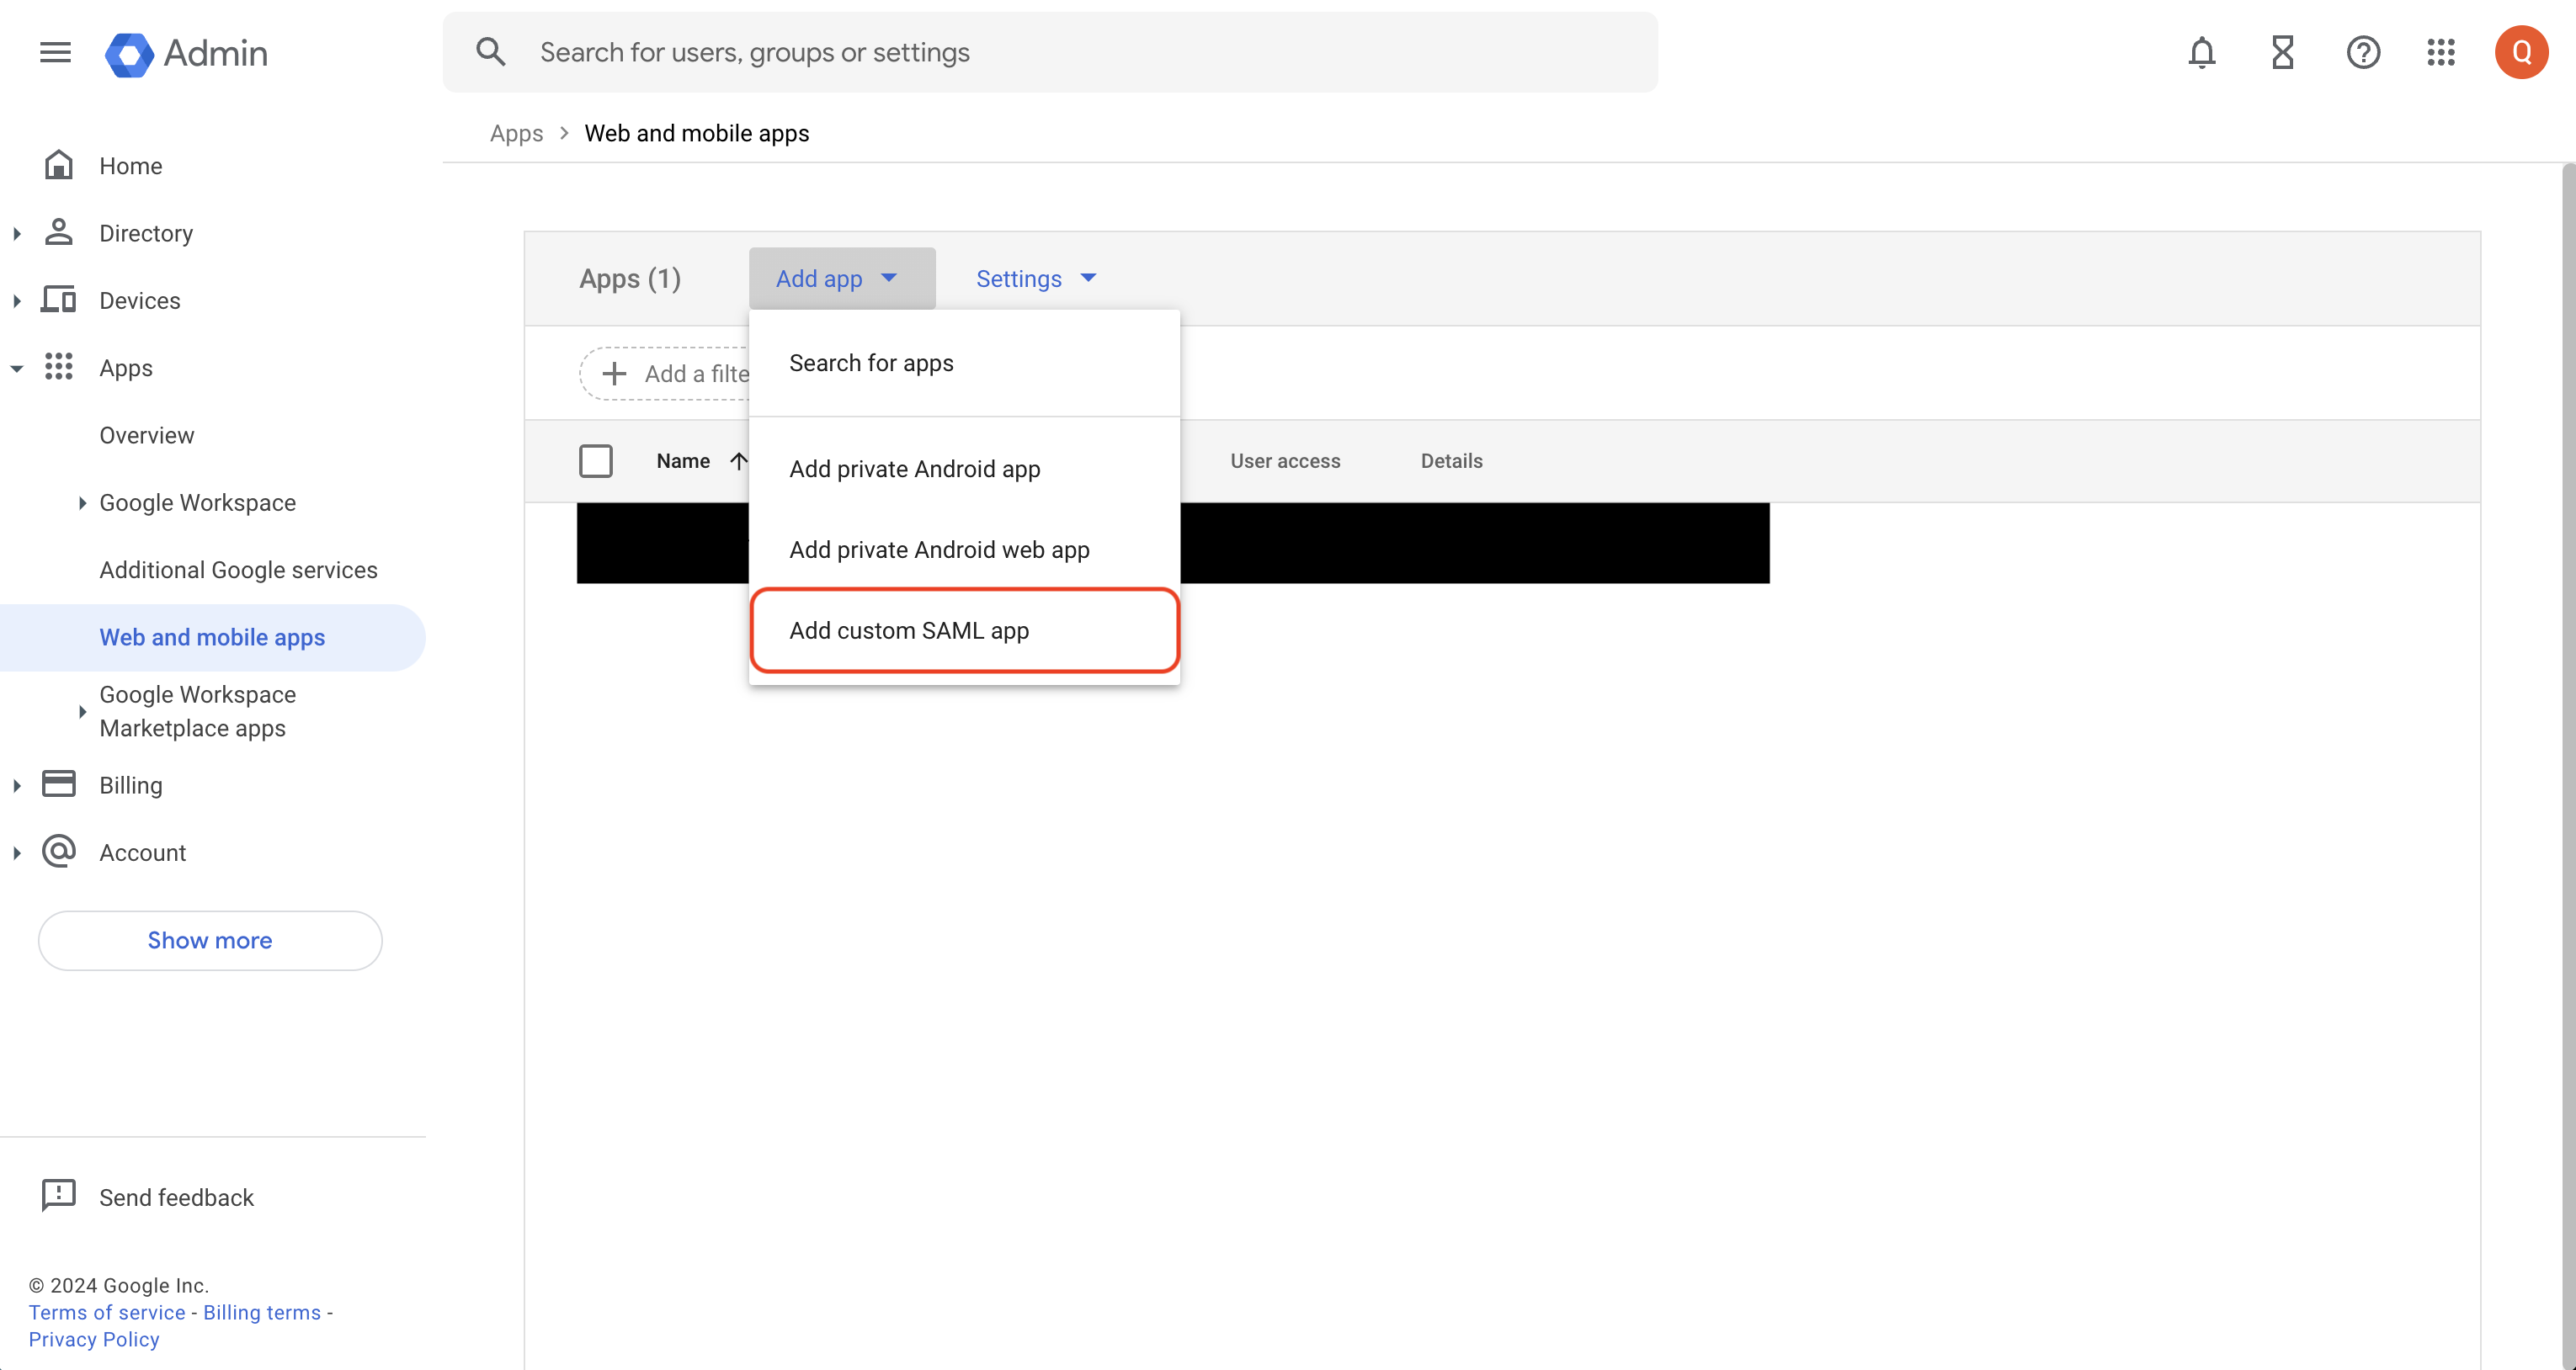Click the Account at-sign icon
The width and height of the screenshot is (2576, 1370).
59,851
